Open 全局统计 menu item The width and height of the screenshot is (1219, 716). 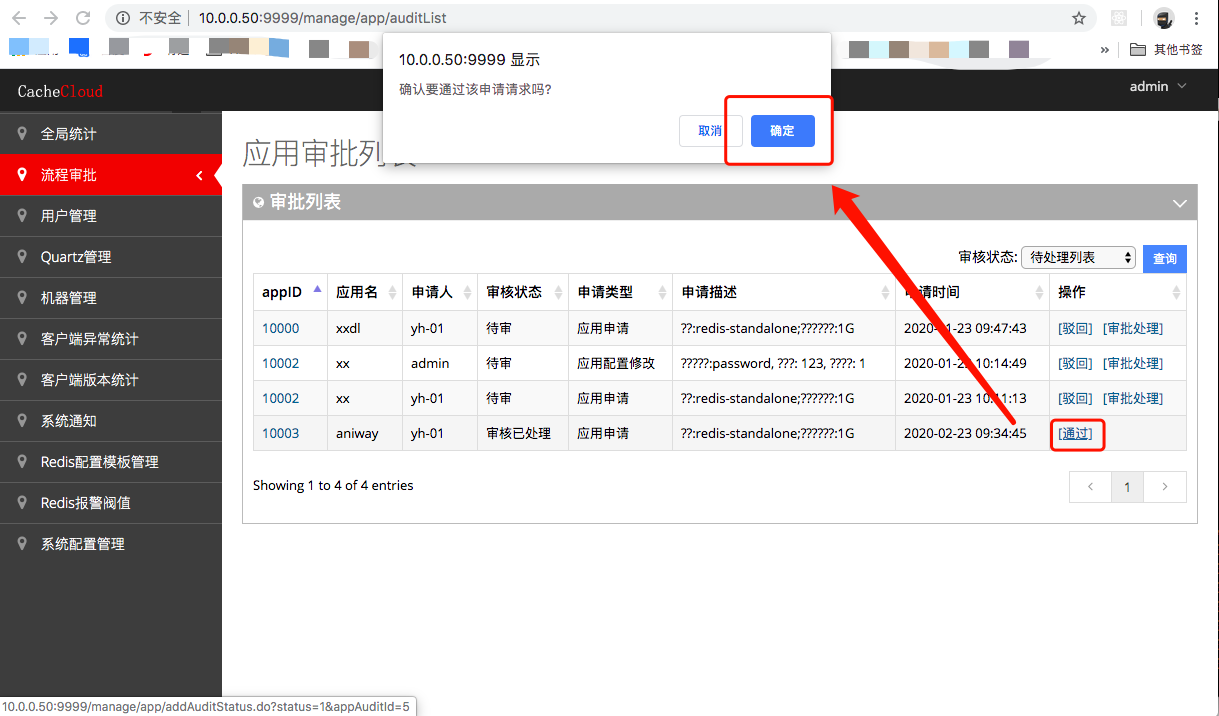coord(111,133)
